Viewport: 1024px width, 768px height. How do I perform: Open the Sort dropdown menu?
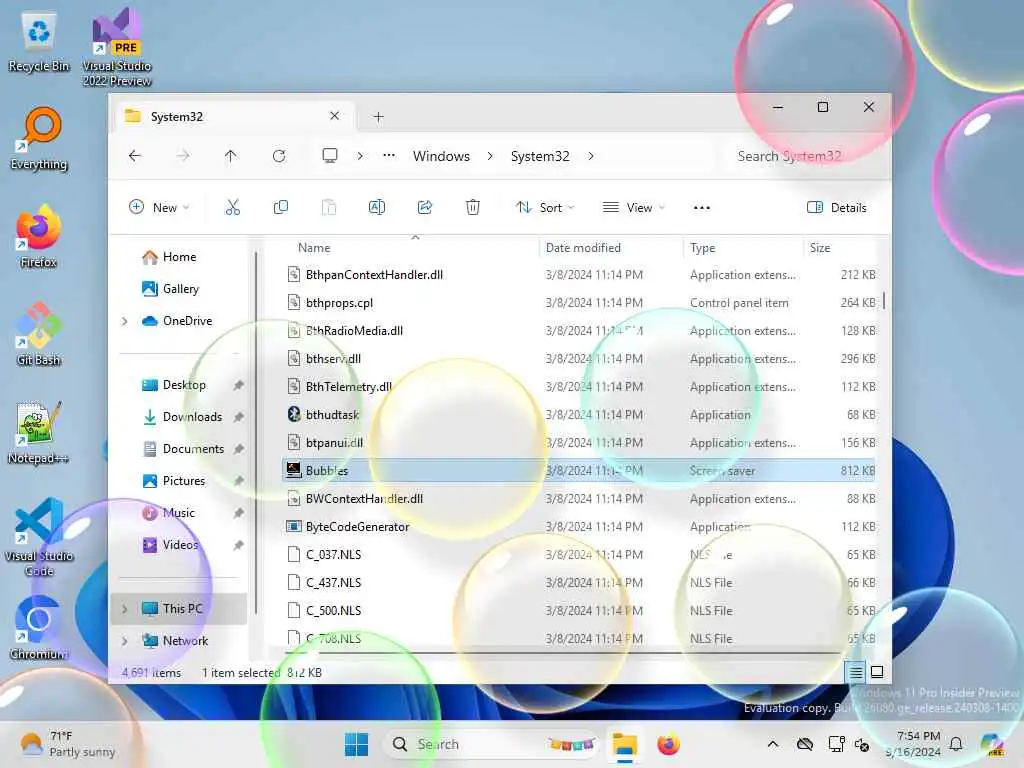545,208
